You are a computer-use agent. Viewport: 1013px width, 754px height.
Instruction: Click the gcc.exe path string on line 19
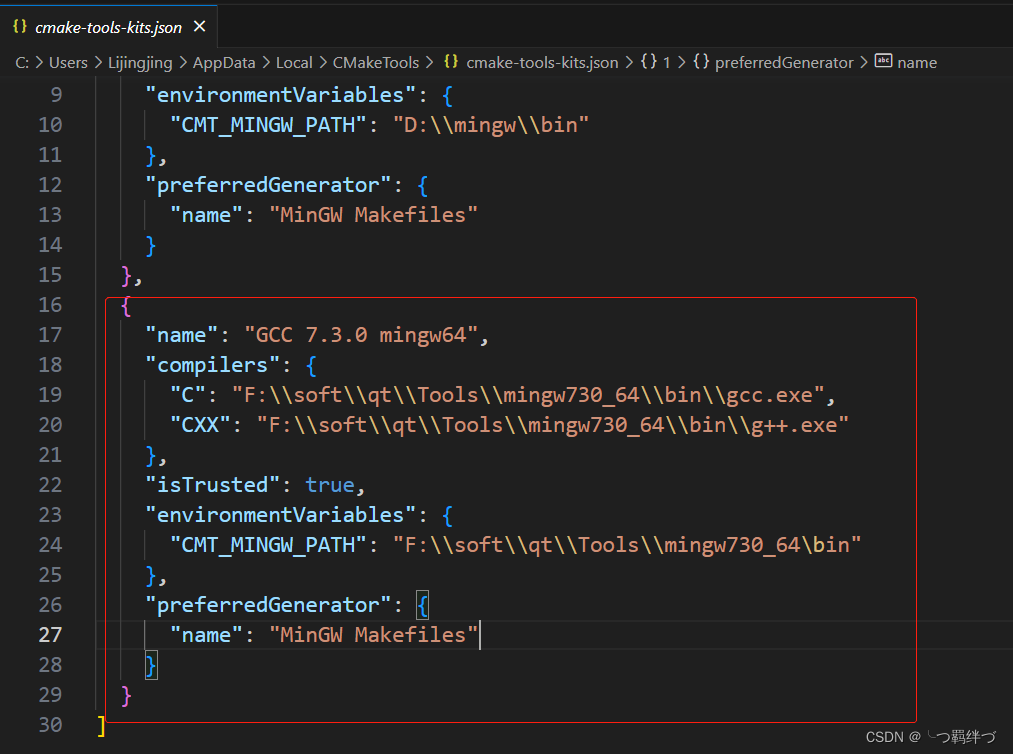point(528,395)
